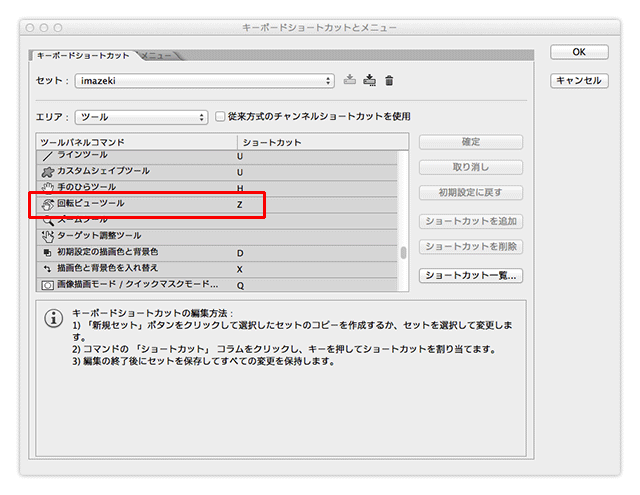
Task: Select the 描画色と背景色を入れ替え row label
Action: click(107, 268)
